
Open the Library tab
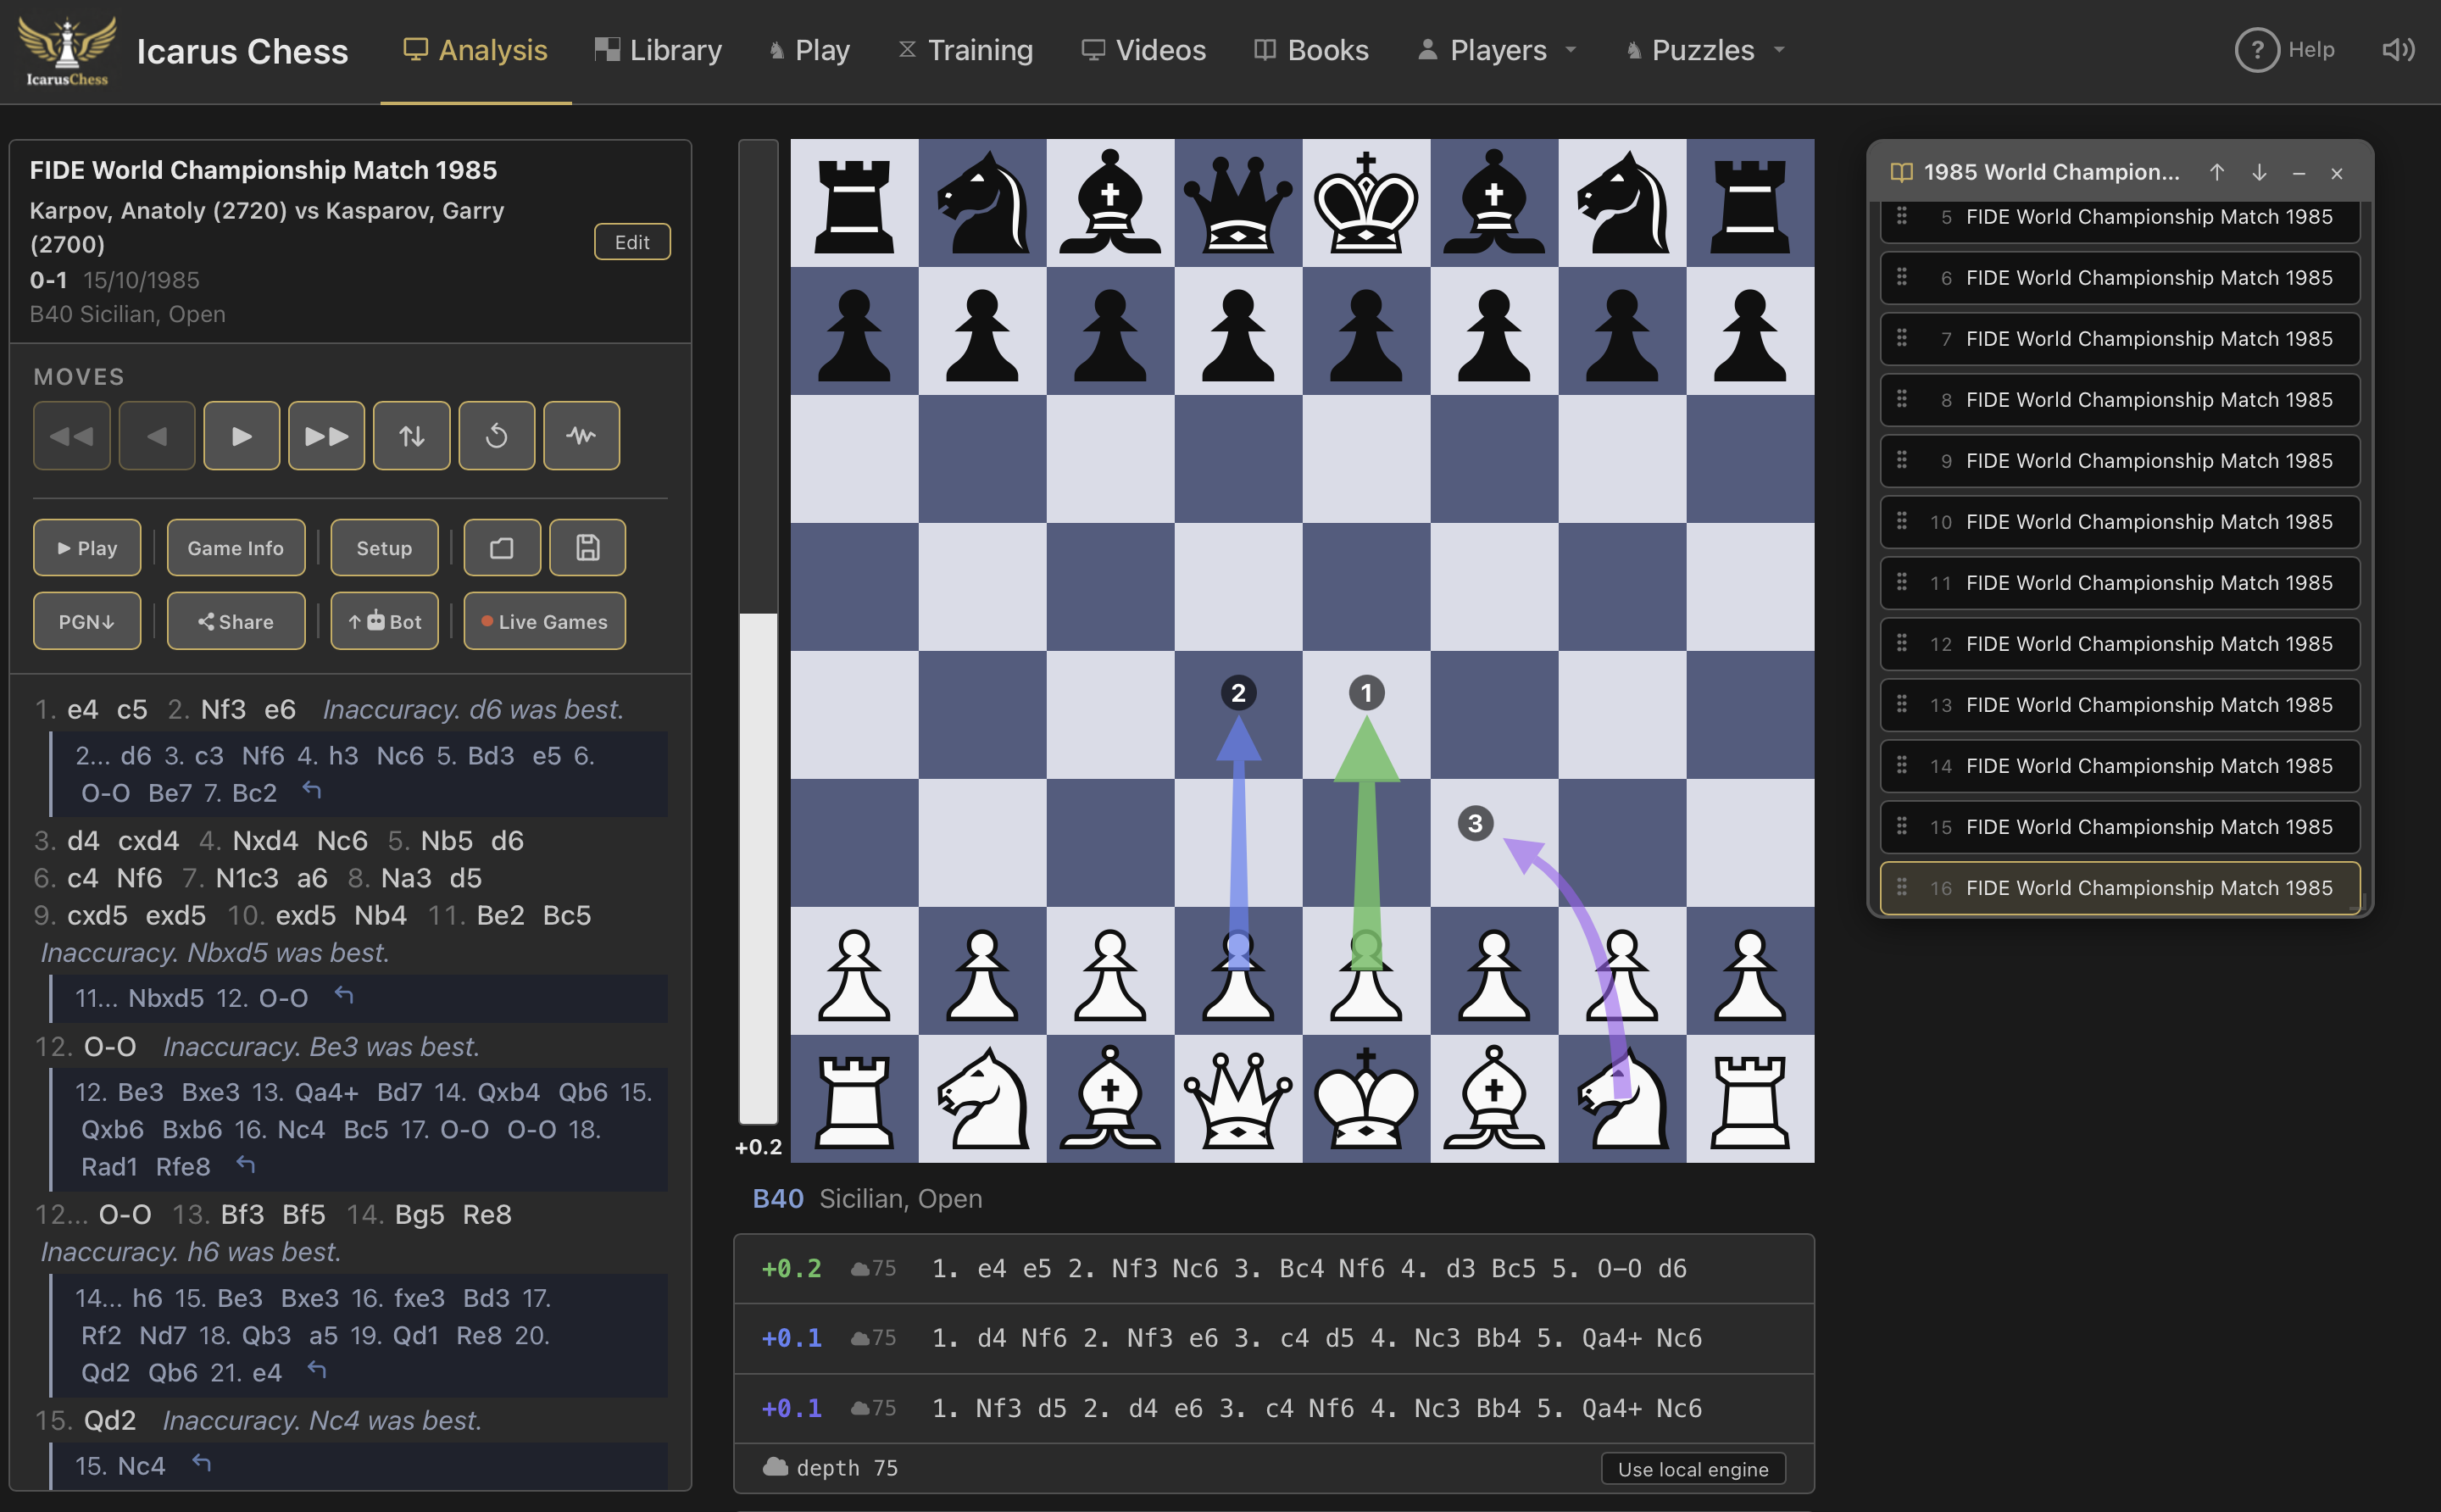[x=658, y=50]
